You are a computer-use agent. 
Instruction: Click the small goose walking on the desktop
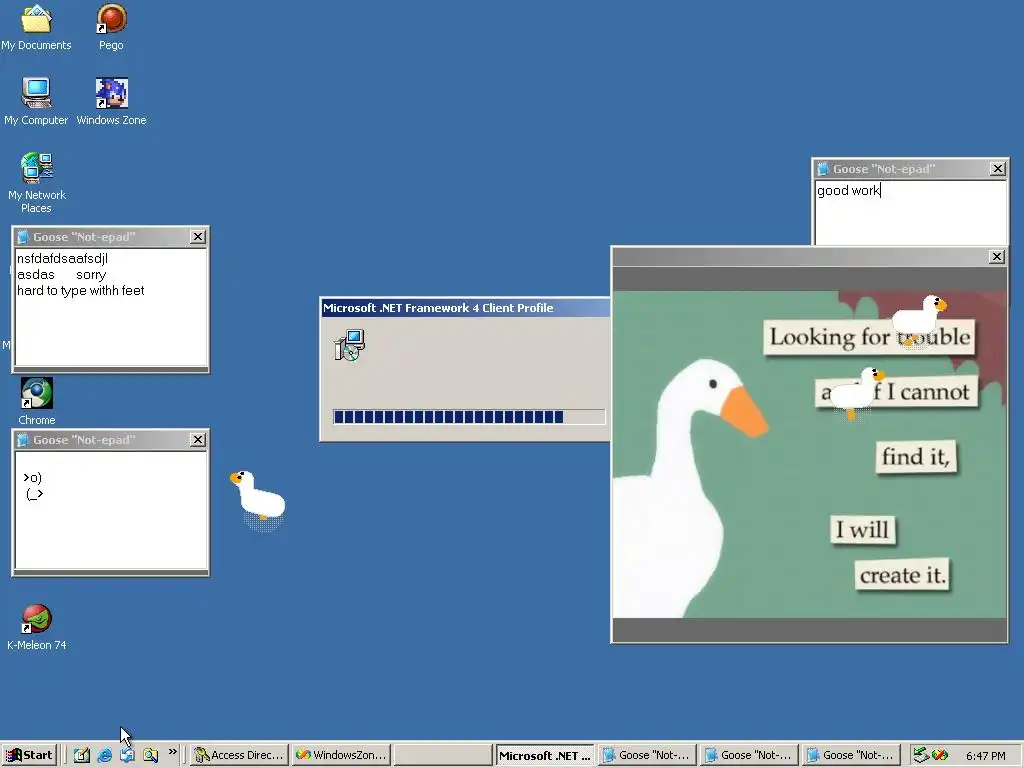pyautogui.click(x=259, y=498)
